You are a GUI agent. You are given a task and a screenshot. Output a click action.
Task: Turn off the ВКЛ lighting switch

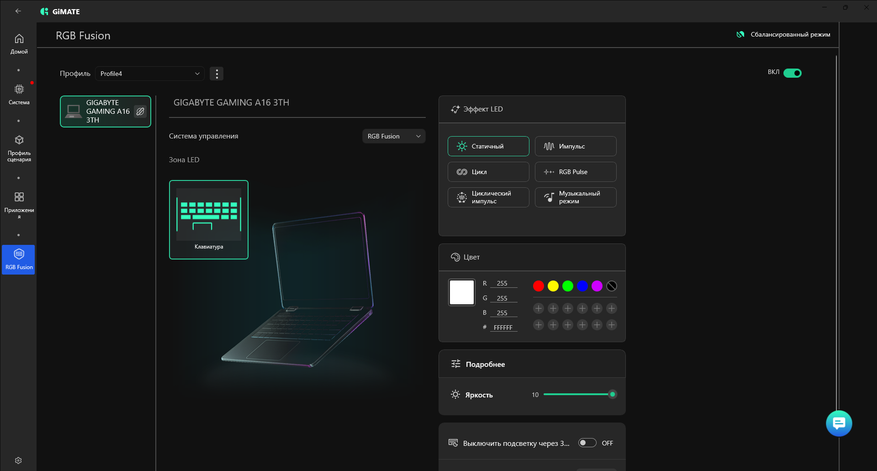(792, 73)
